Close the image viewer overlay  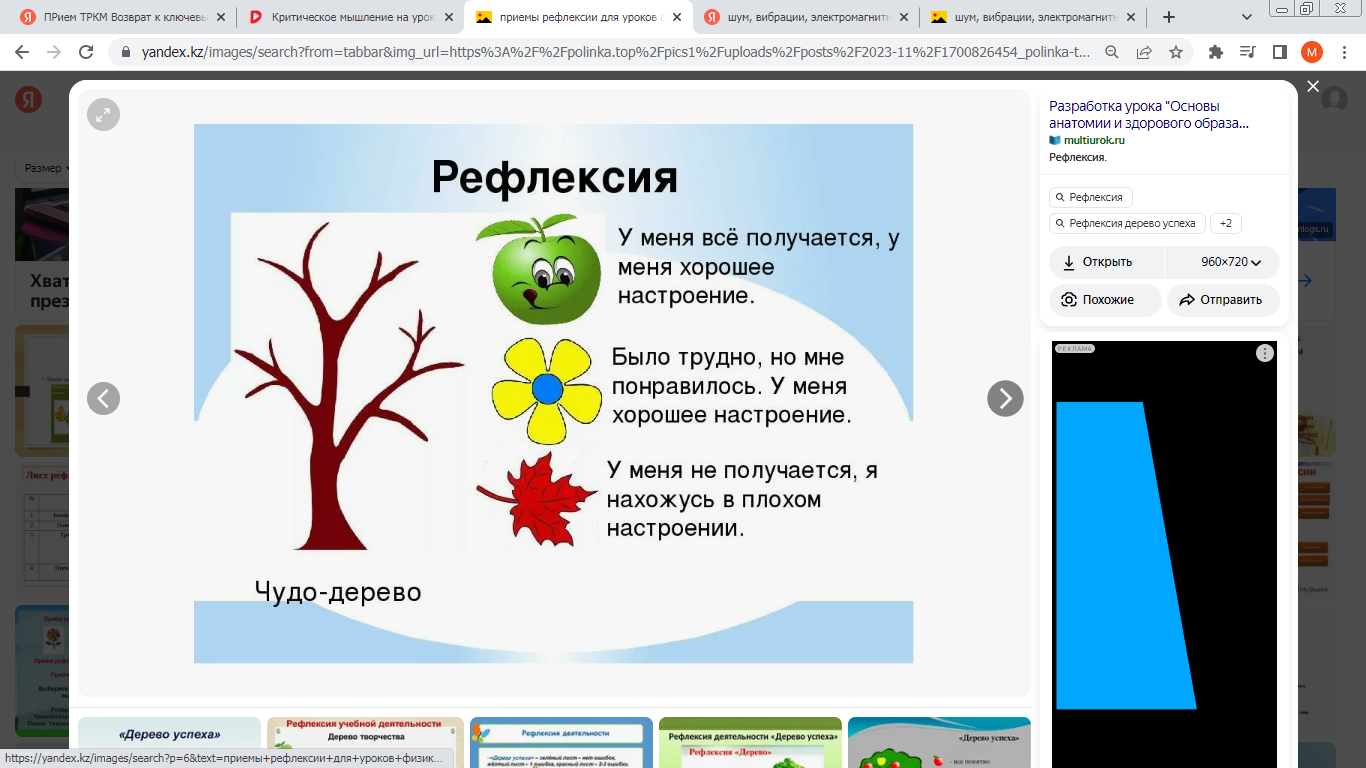(1313, 87)
